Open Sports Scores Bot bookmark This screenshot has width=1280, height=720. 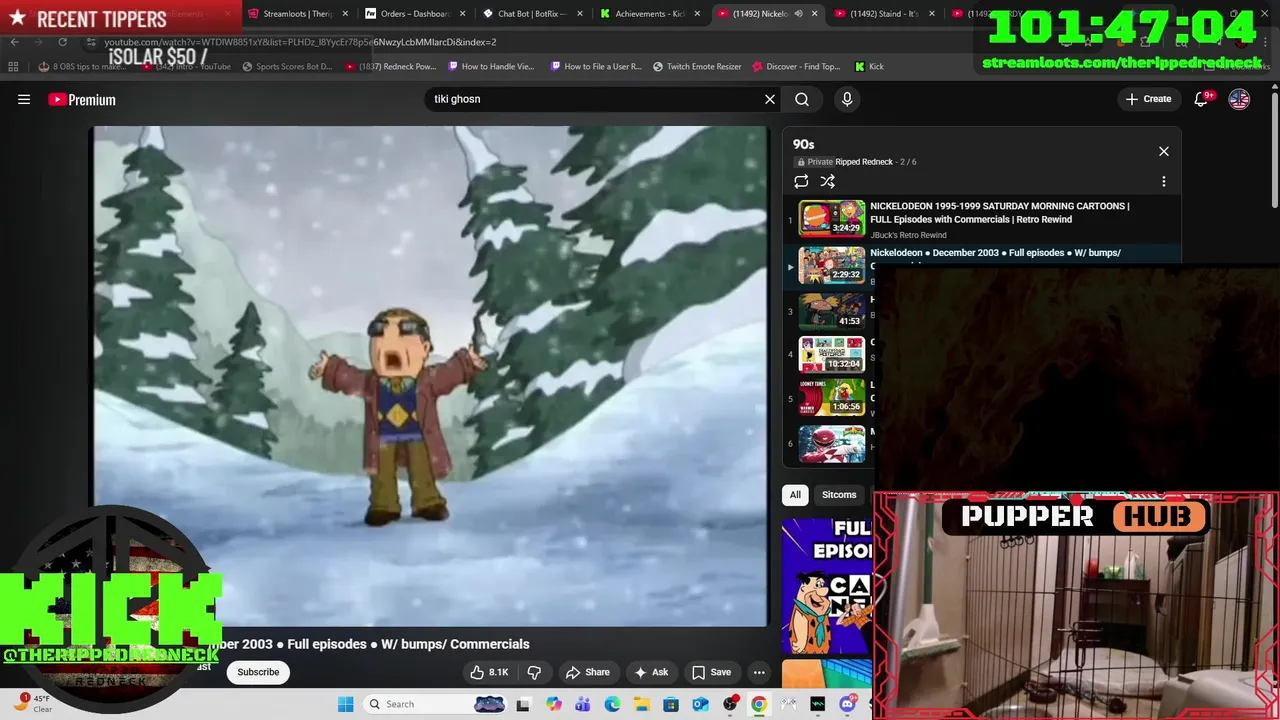tap(287, 67)
